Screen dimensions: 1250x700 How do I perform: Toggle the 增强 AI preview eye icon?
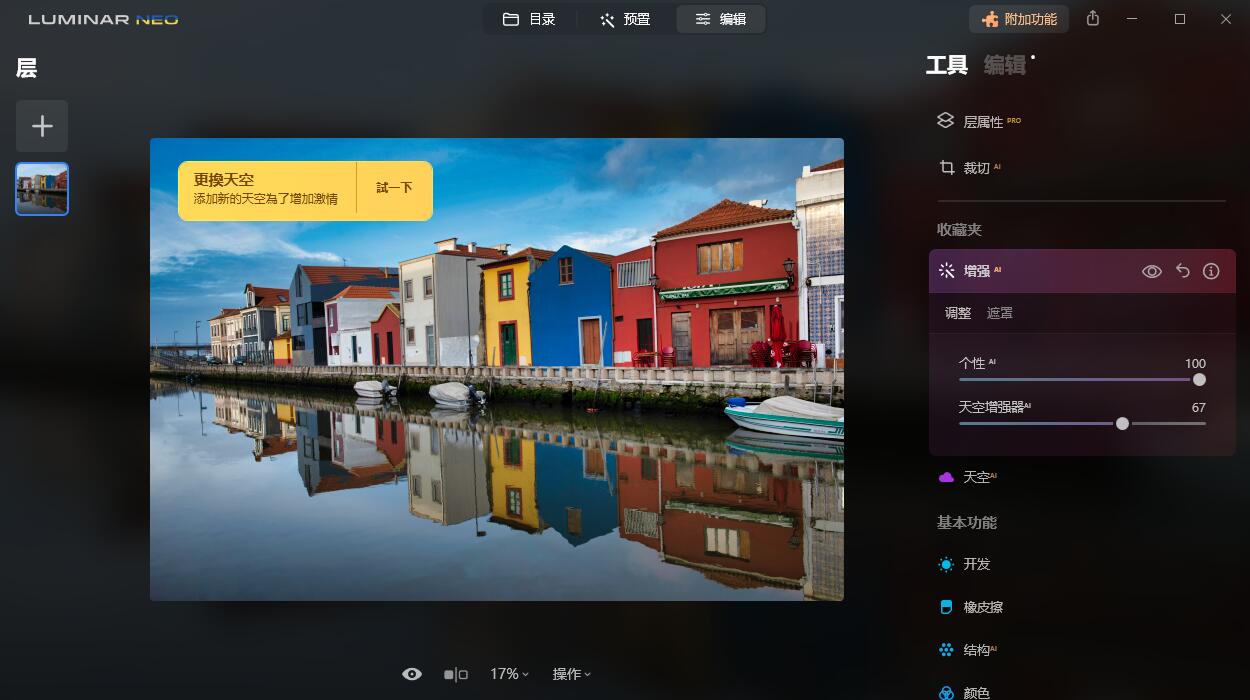coord(1152,270)
